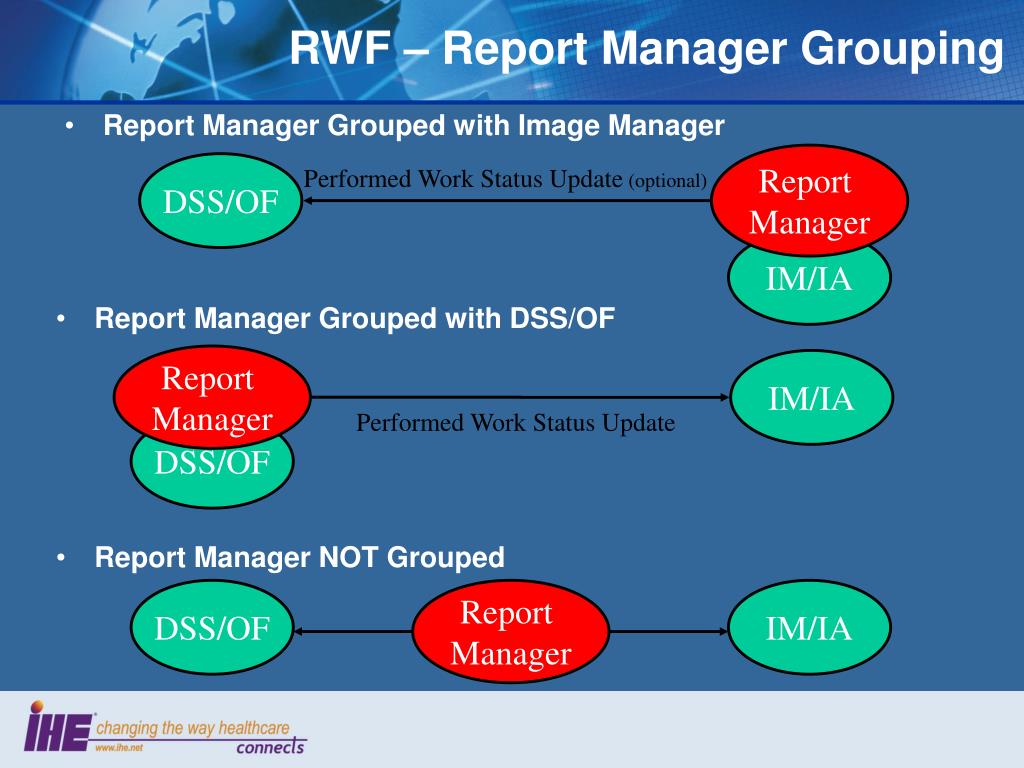
Task: Click the DSS/OF ellipse in the Image Manager grouping diagram
Action: click(221, 201)
